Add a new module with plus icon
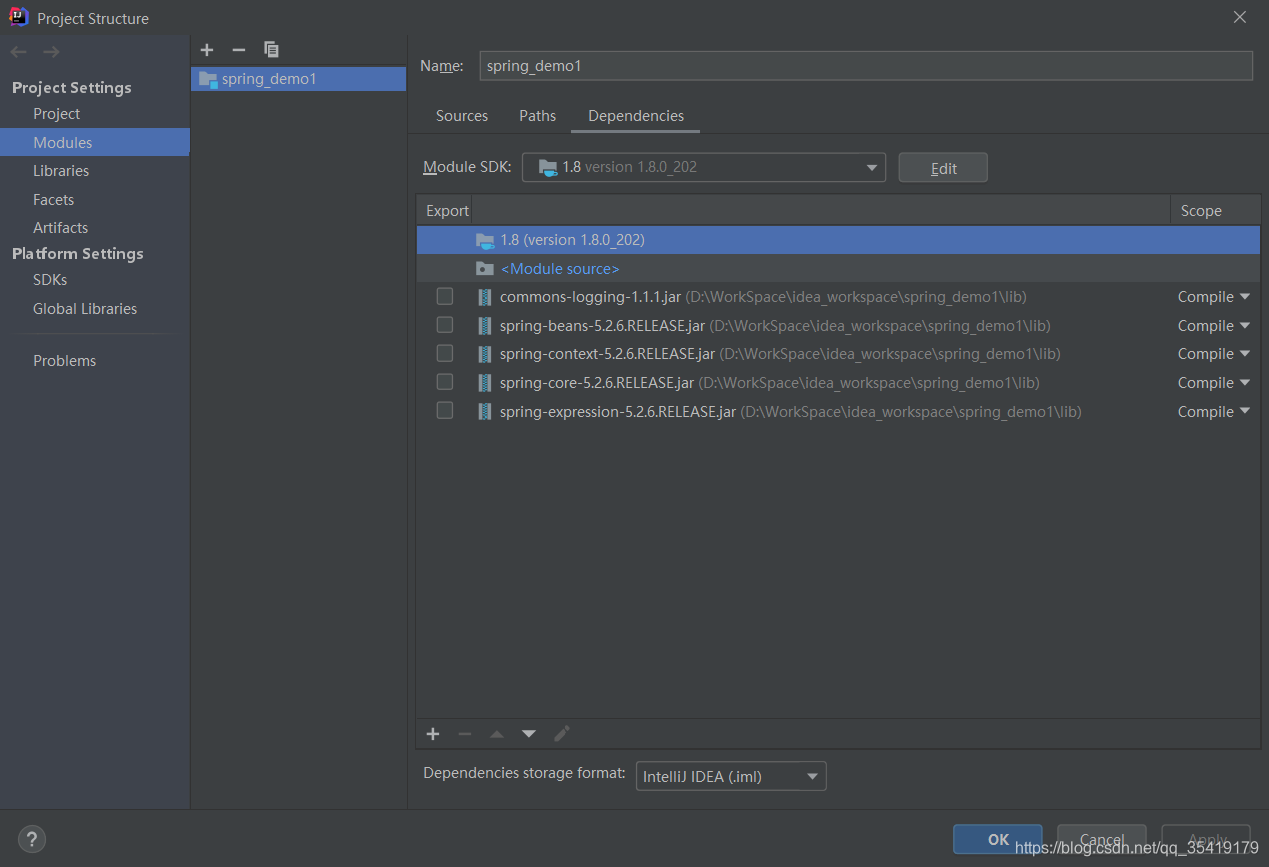The image size is (1269, 867). [x=207, y=49]
